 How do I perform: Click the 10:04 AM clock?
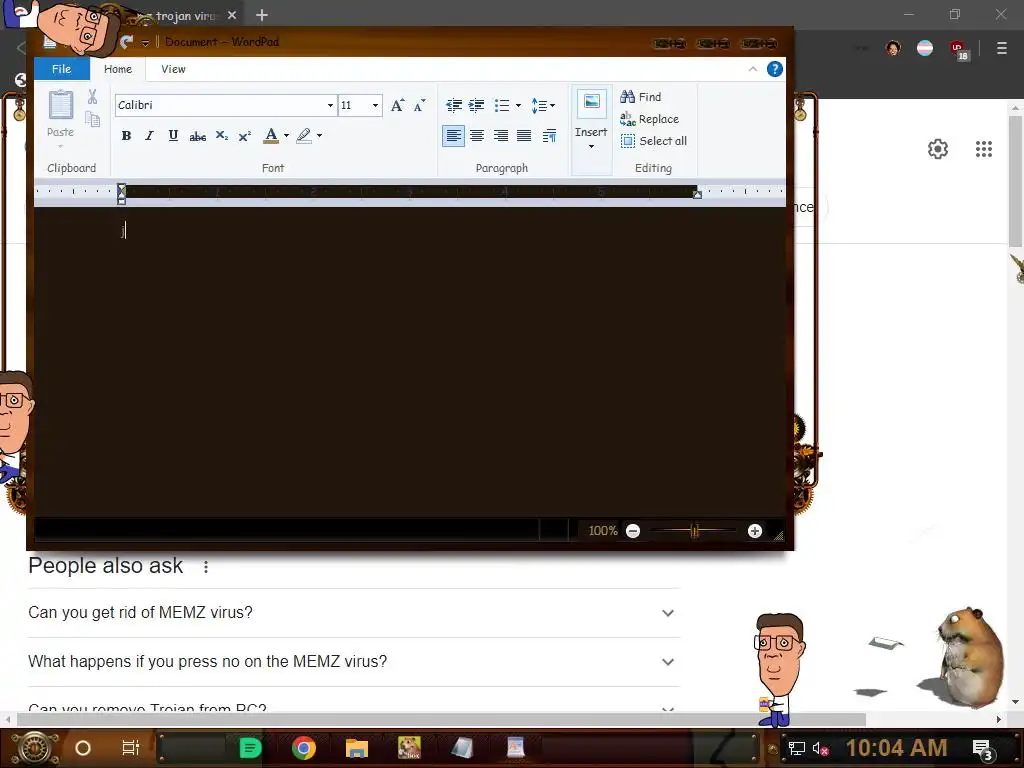point(897,748)
